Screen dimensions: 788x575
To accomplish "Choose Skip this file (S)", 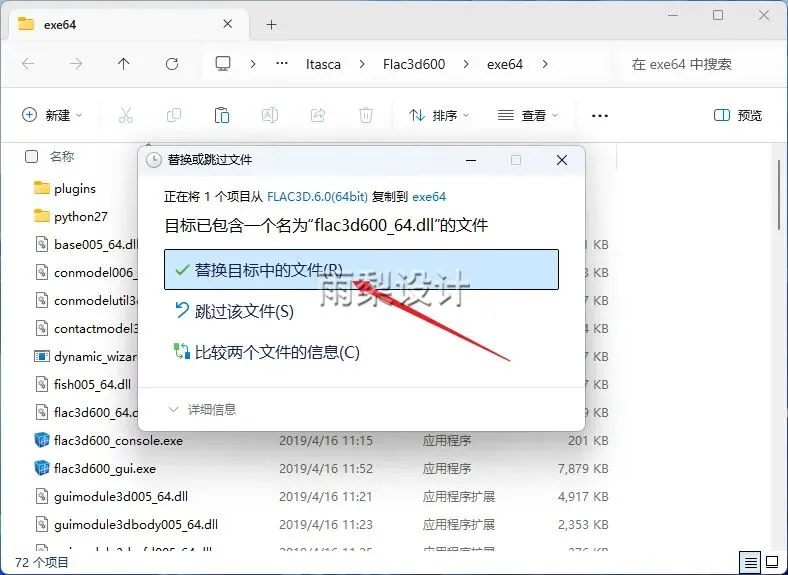I will pos(361,311).
